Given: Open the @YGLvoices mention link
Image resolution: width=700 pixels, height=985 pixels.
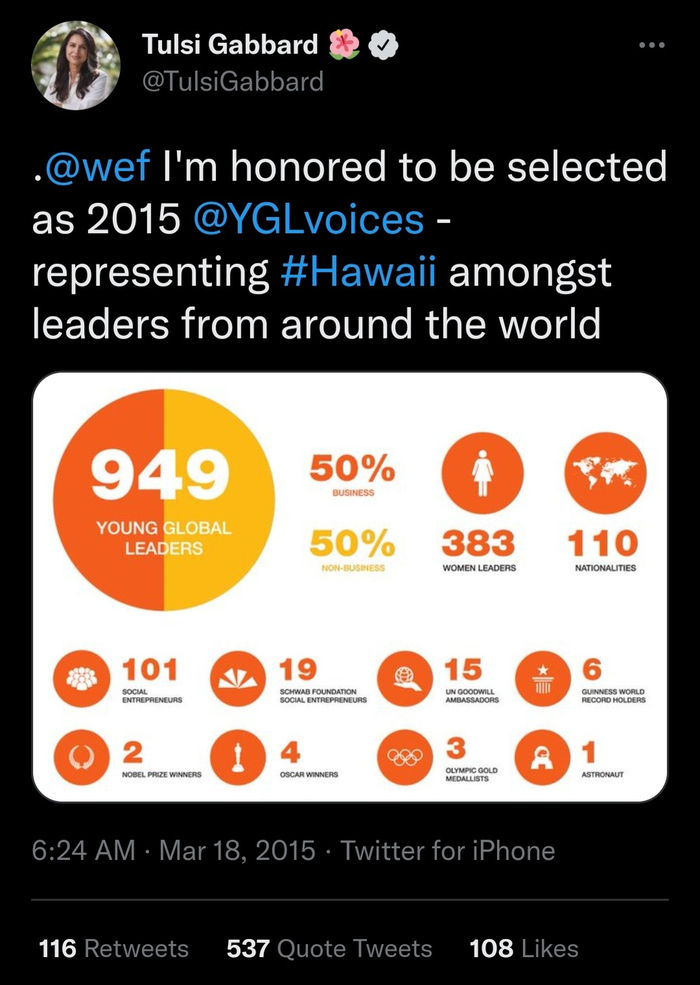Looking at the screenshot, I should tap(309, 221).
